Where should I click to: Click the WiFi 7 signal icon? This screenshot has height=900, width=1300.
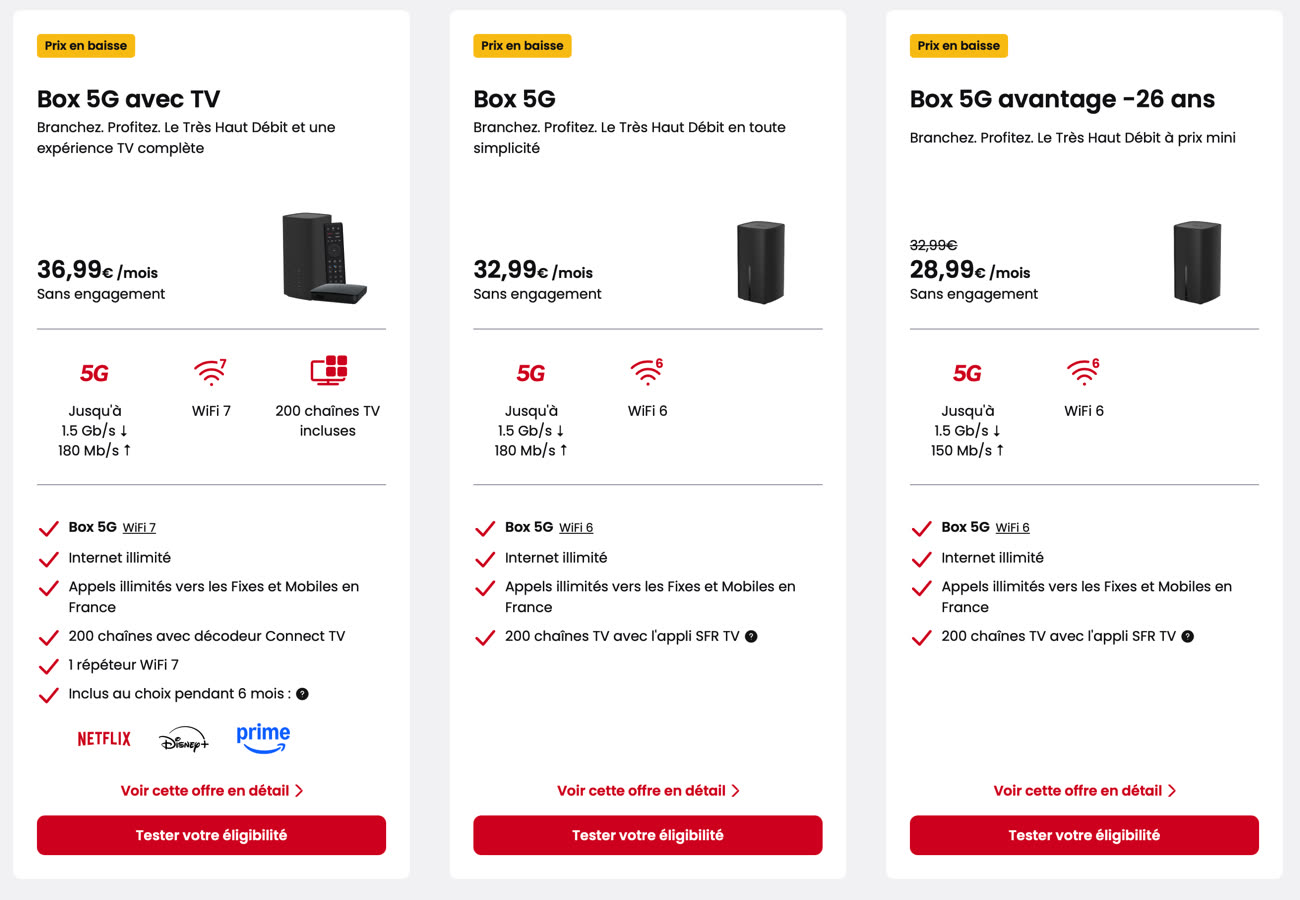coord(211,372)
